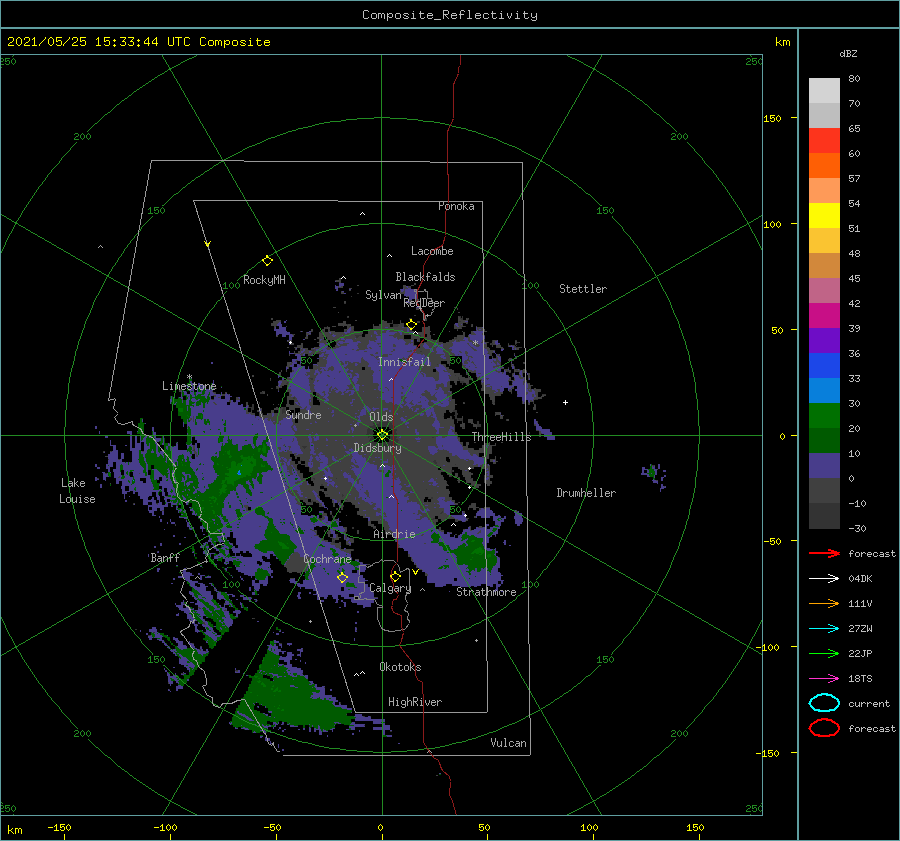Viewport: 900px width, 841px height.
Task: Select the cyan current ellipse icon
Action: coord(824,703)
